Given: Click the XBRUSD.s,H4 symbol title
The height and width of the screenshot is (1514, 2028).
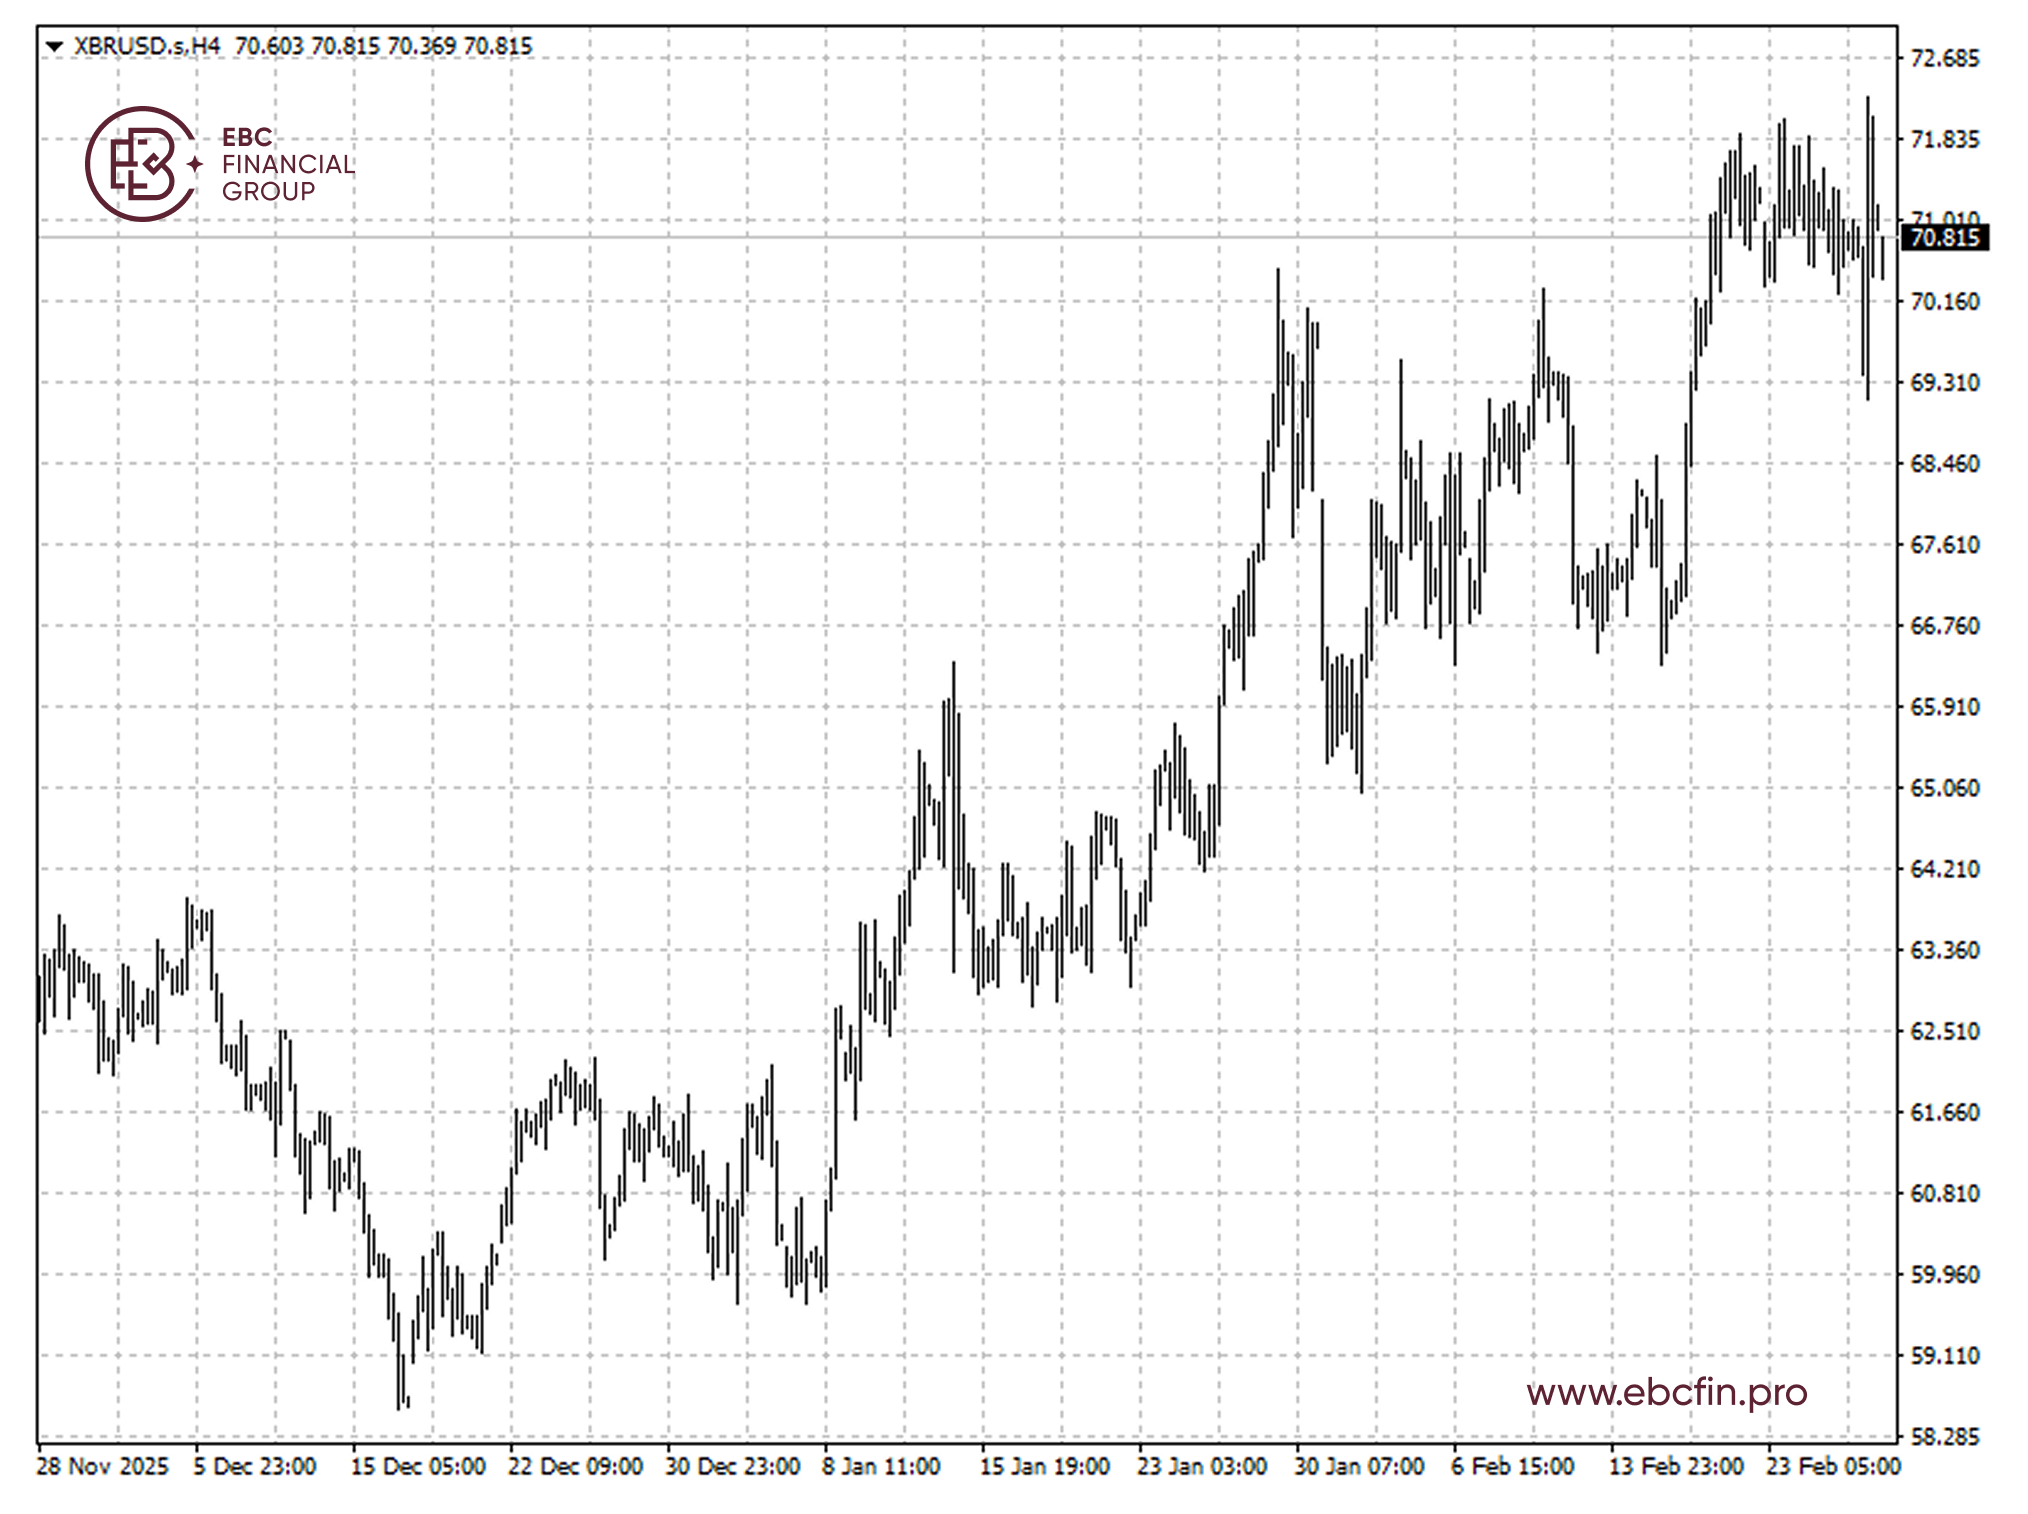Looking at the screenshot, I should point(147,46).
